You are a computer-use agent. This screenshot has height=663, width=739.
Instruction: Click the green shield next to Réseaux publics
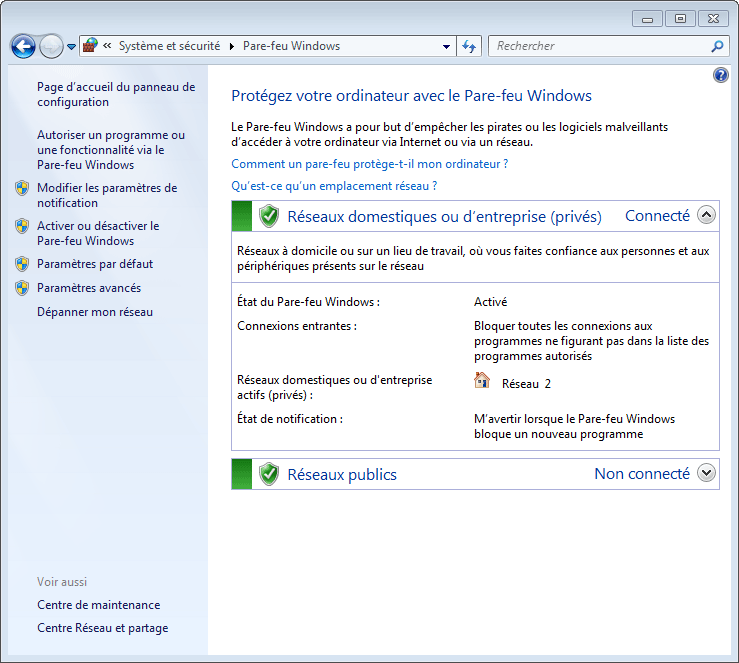pyautogui.click(x=268, y=474)
